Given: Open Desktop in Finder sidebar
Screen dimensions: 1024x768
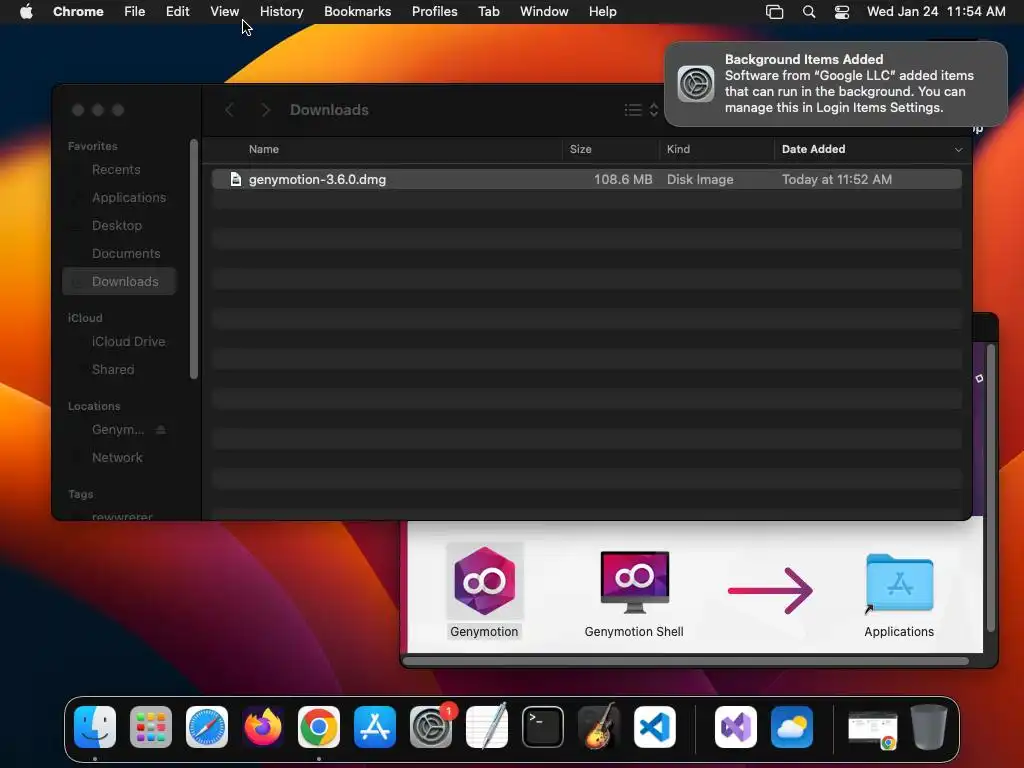Looking at the screenshot, I should tap(117, 225).
